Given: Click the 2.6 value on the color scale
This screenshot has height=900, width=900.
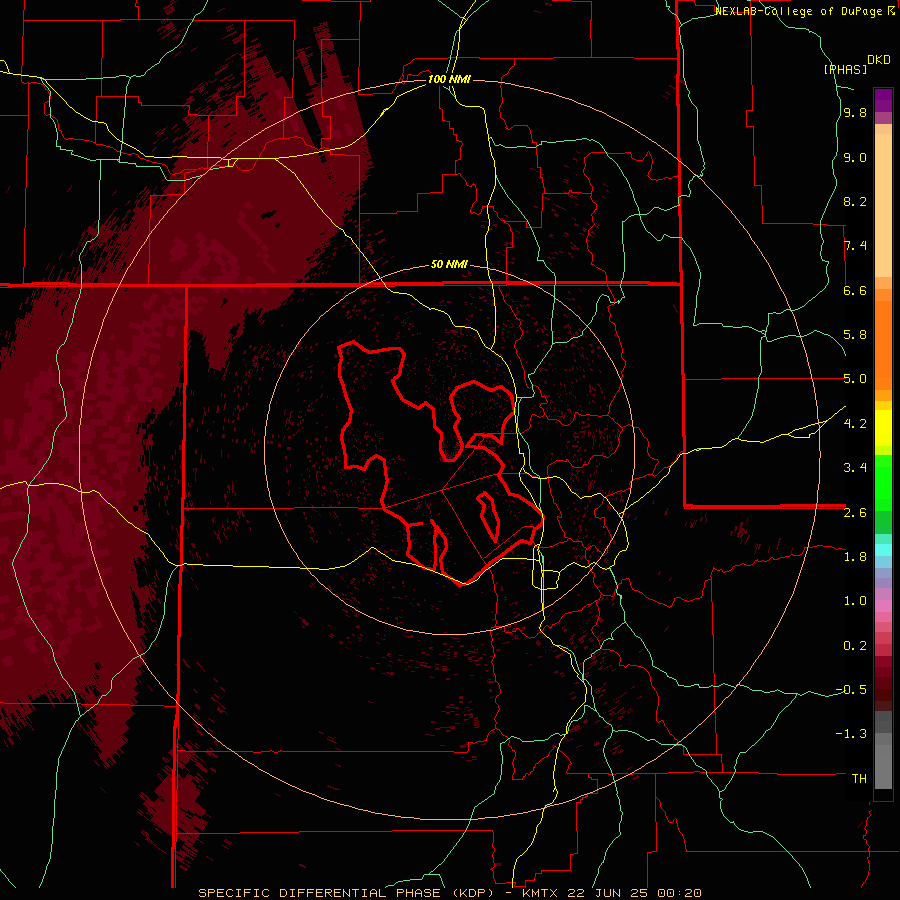Looking at the screenshot, I should point(855,513).
